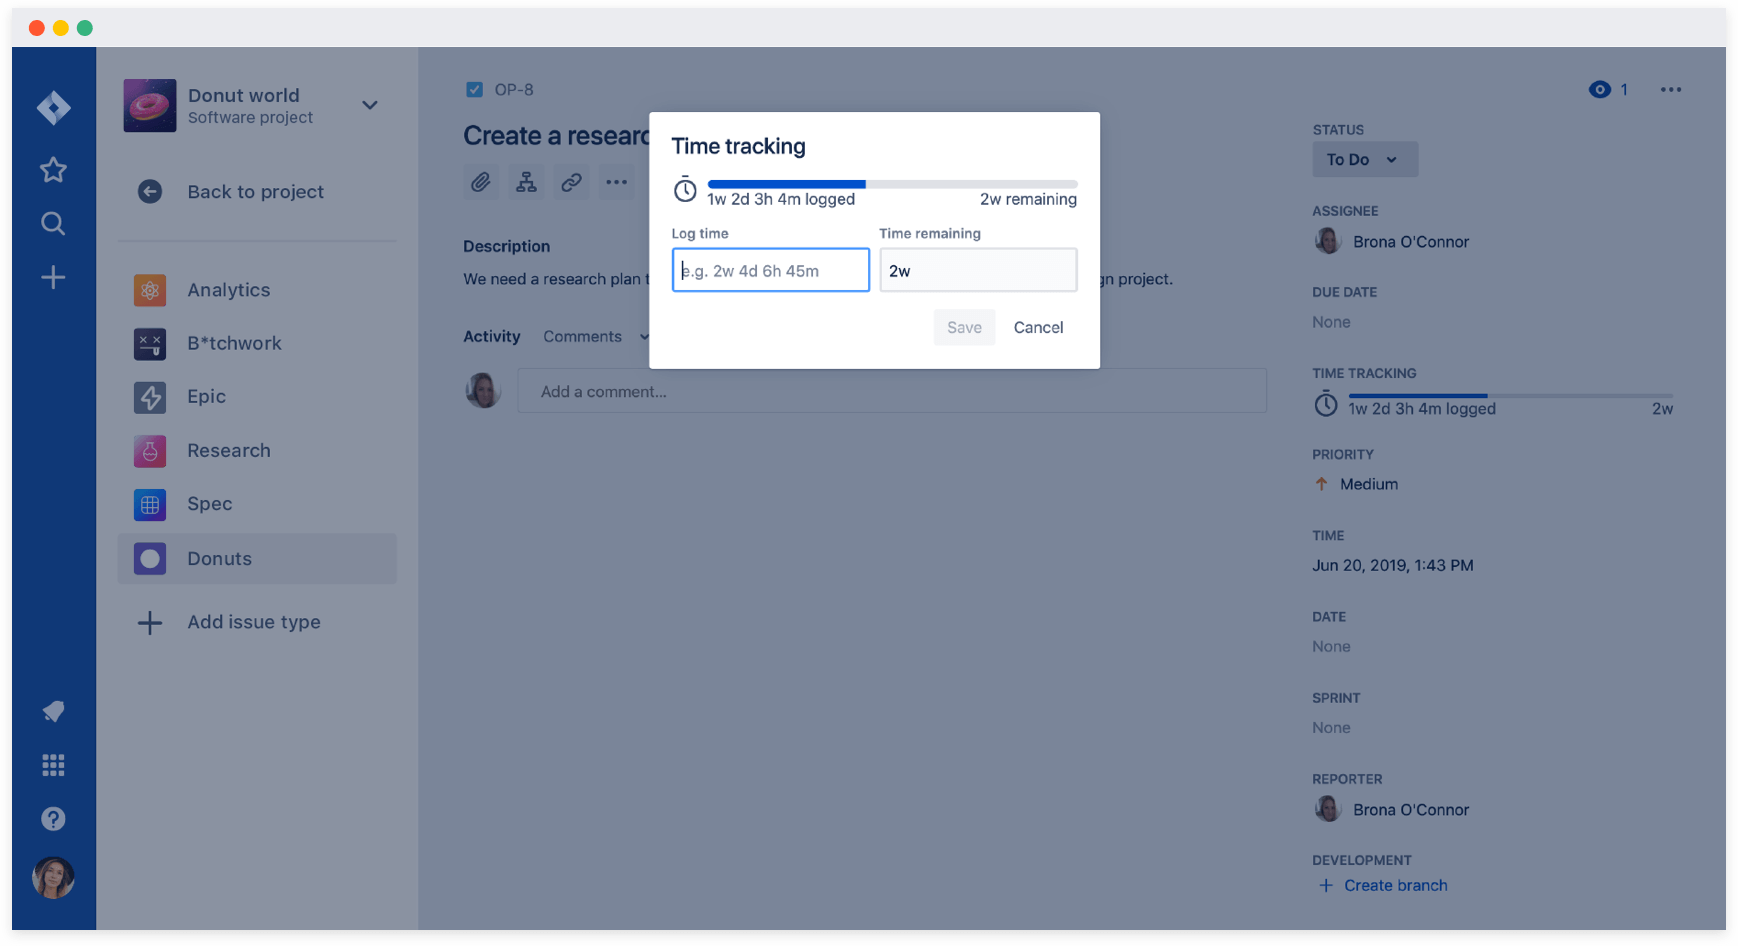
Task: Expand the Donut world project chevron
Action: coord(369,104)
